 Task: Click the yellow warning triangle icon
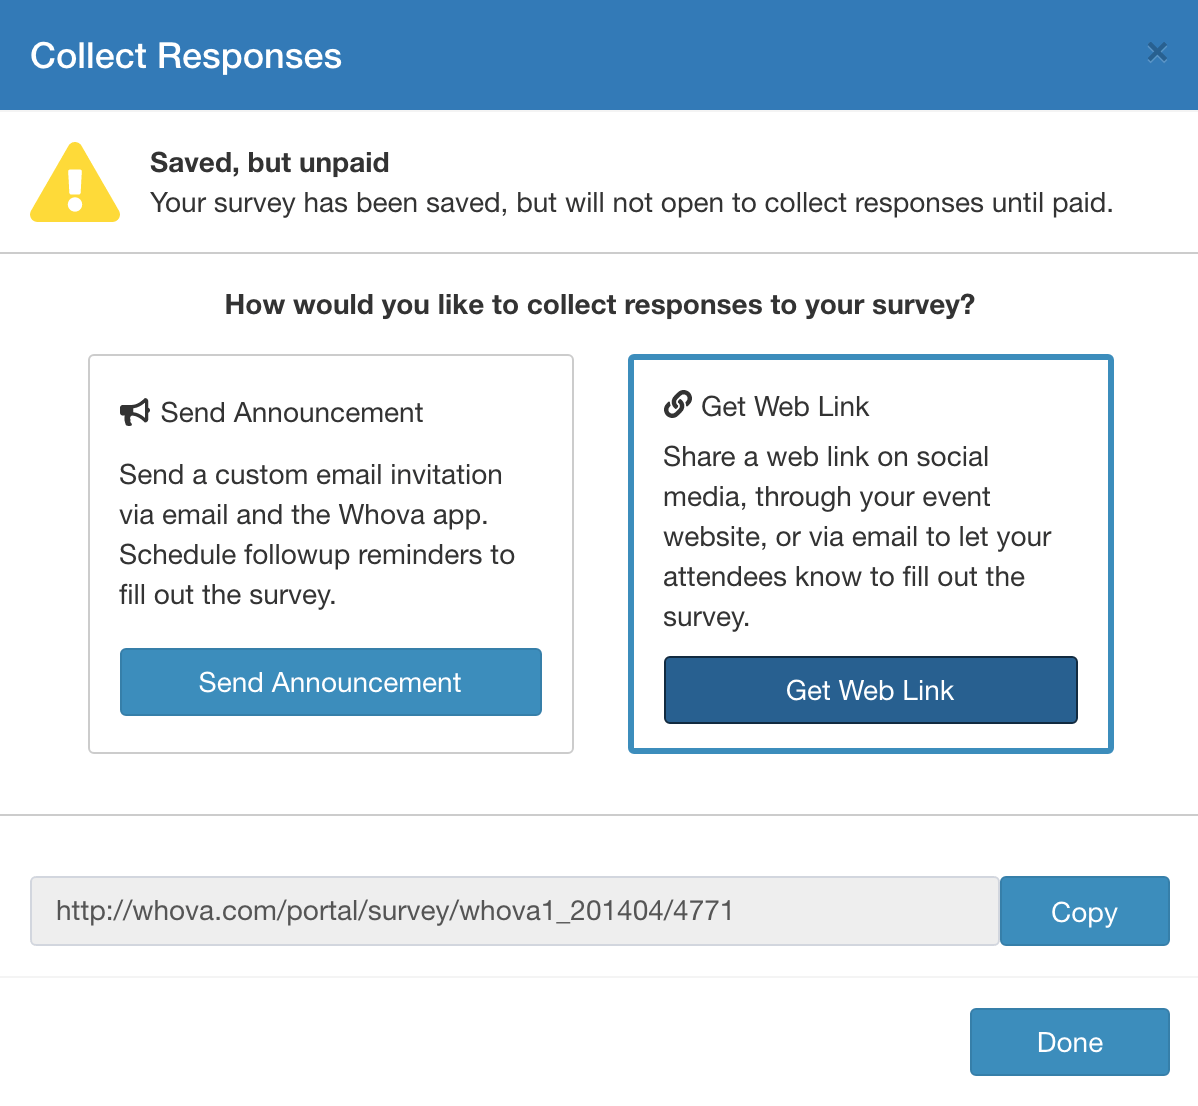pos(75,184)
